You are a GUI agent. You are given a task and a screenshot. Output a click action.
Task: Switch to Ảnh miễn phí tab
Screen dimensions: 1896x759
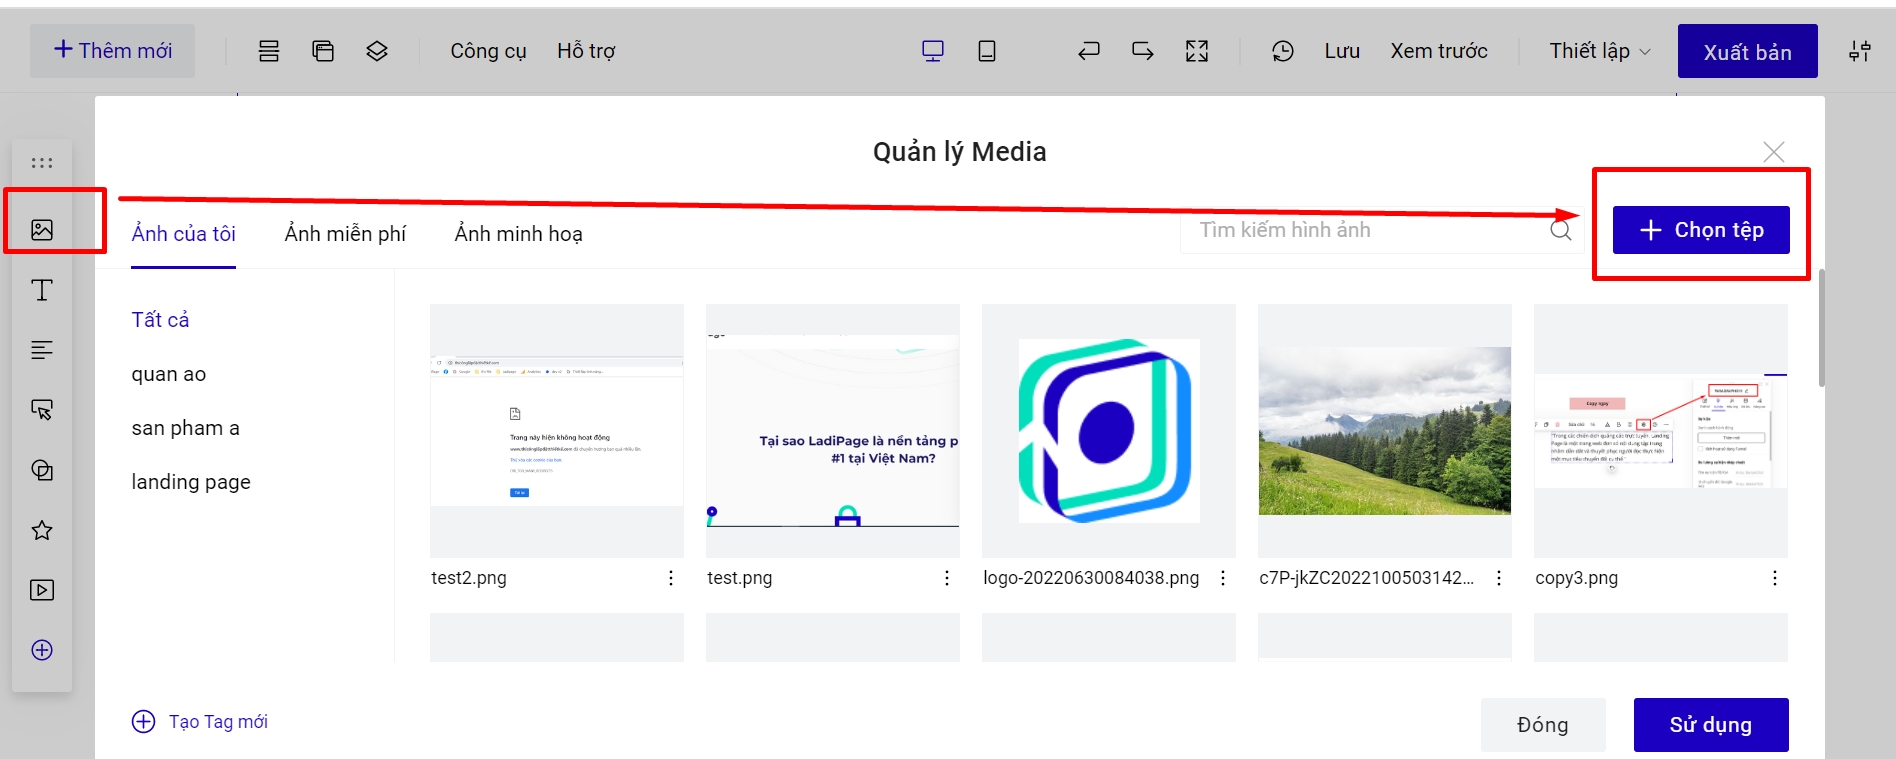click(345, 234)
